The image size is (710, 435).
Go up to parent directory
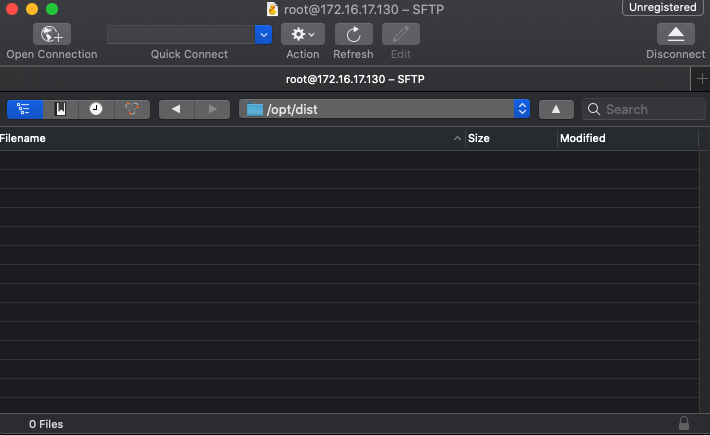(x=556, y=109)
